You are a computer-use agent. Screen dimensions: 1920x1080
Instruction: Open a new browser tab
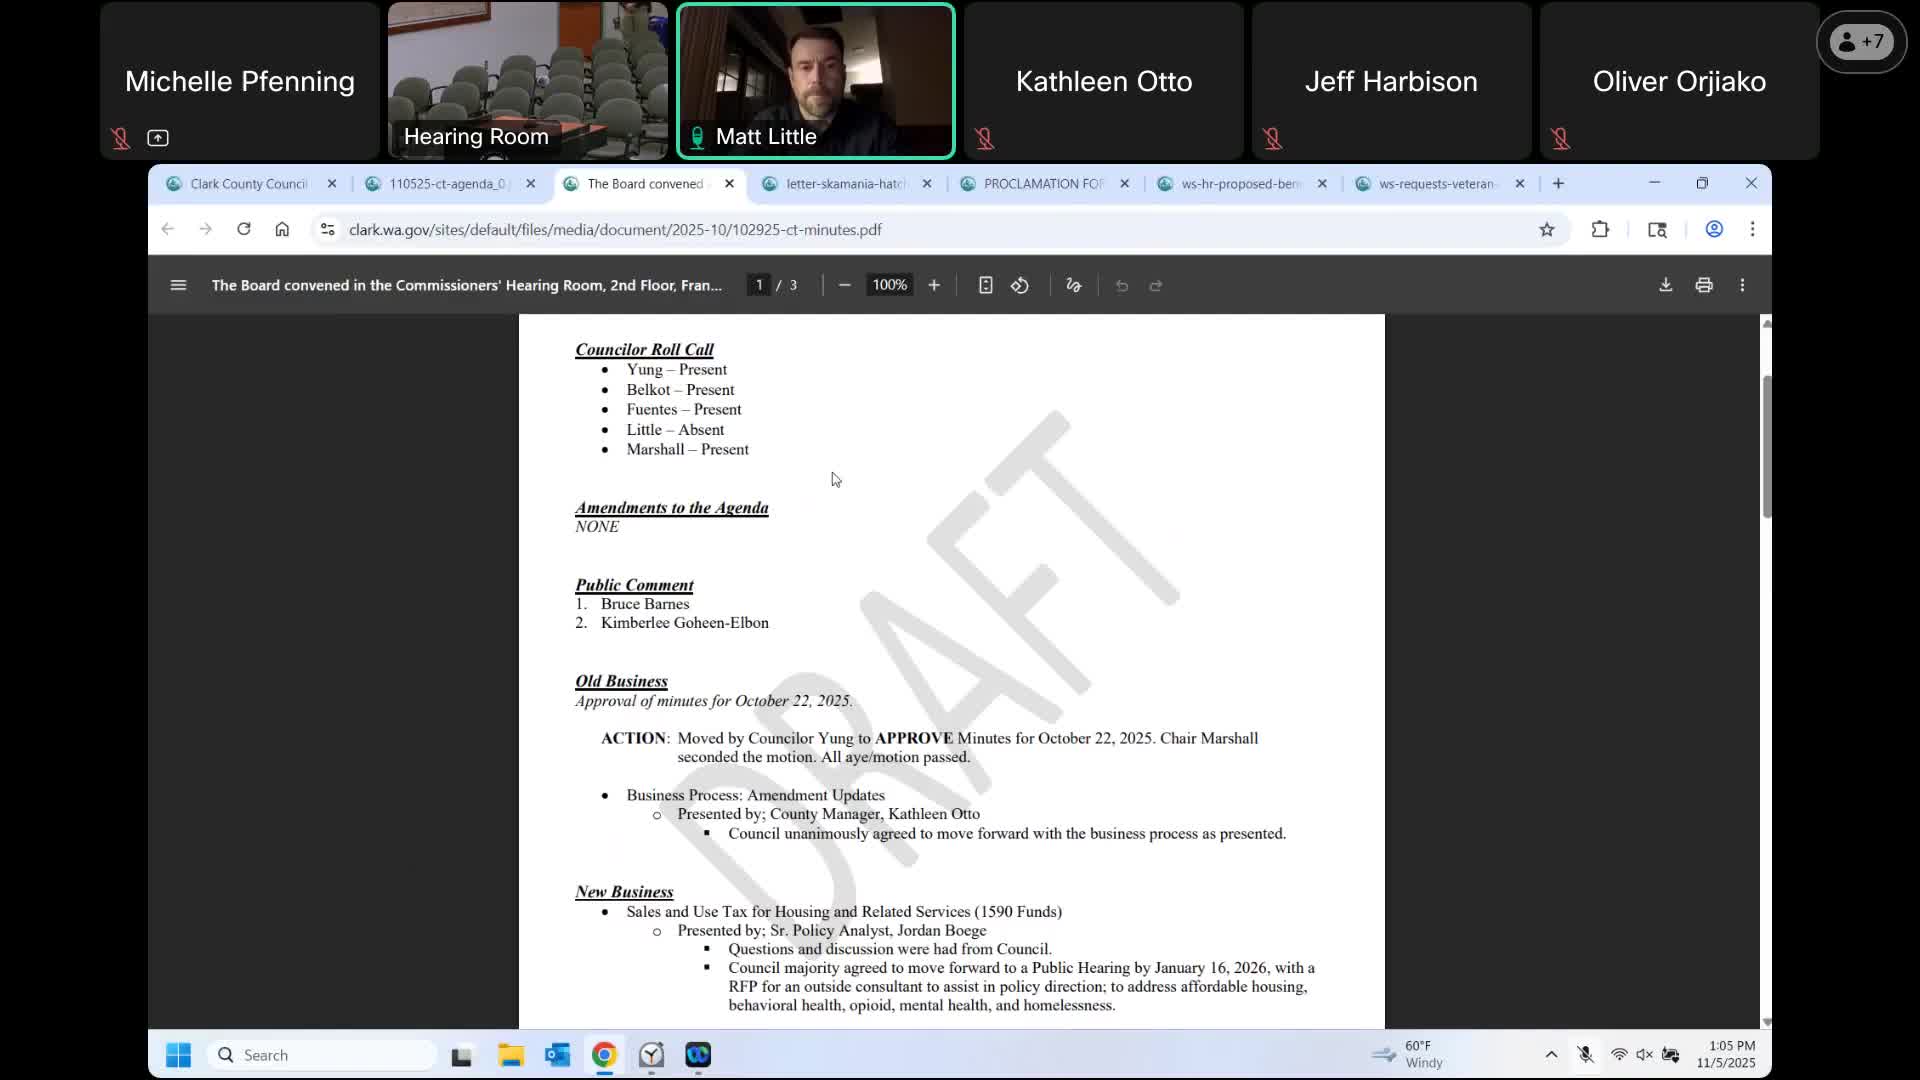[x=1558, y=184]
